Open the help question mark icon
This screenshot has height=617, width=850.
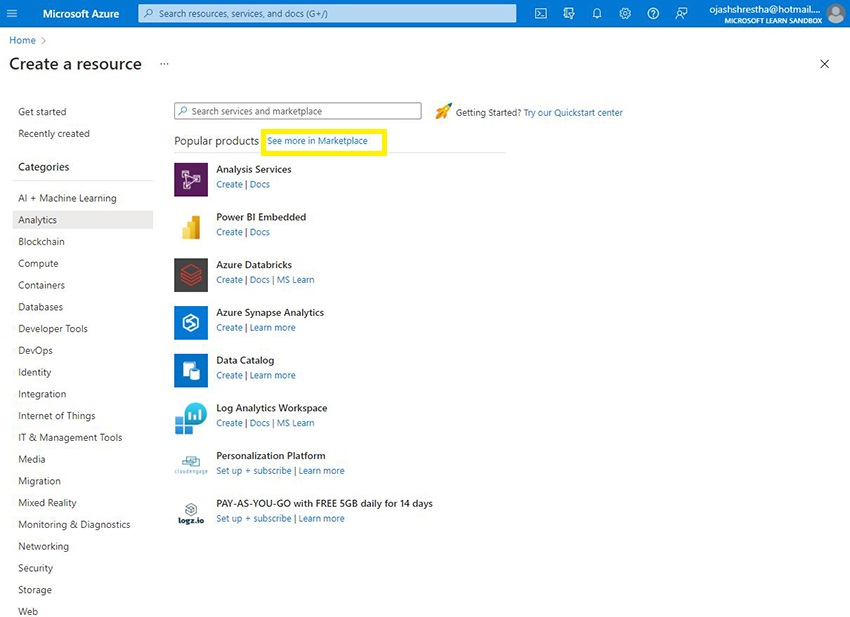pyautogui.click(x=653, y=14)
